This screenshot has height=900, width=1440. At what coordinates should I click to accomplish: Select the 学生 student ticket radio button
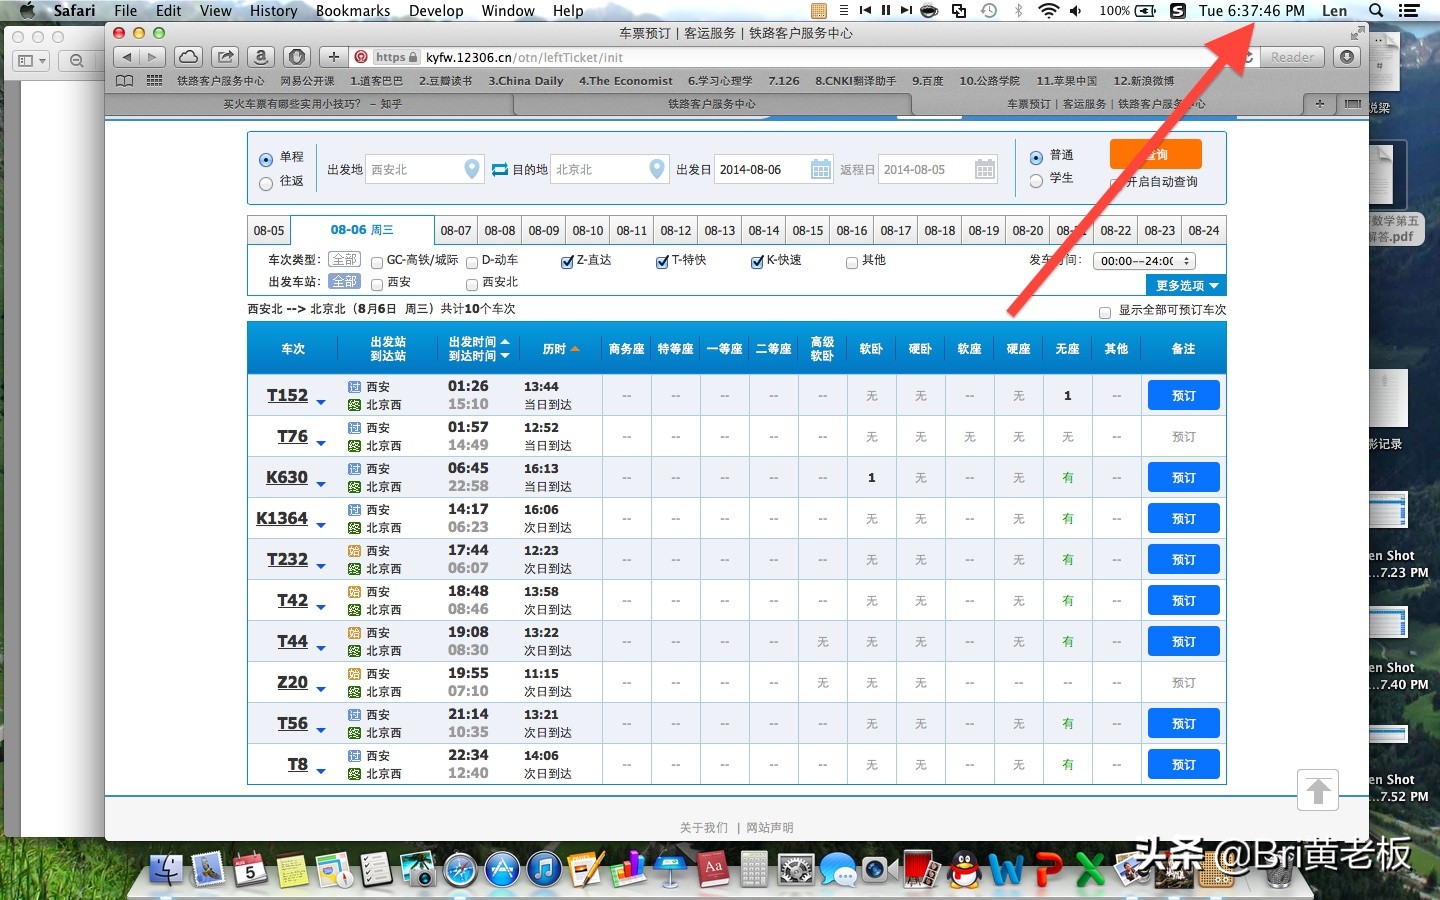point(1036,181)
